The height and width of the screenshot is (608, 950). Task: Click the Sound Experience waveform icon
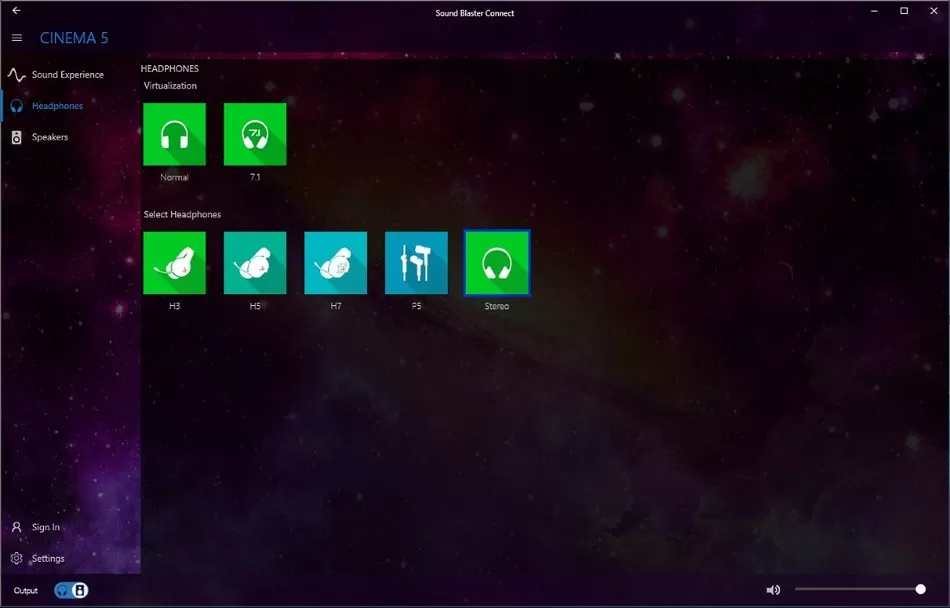coord(16,74)
